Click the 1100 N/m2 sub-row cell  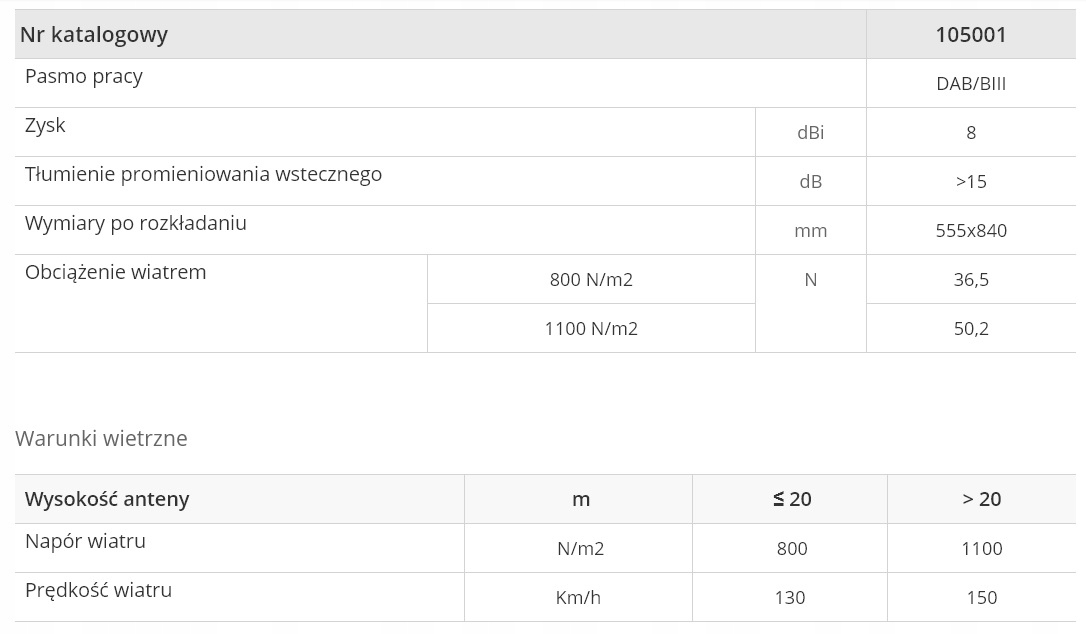(x=591, y=329)
